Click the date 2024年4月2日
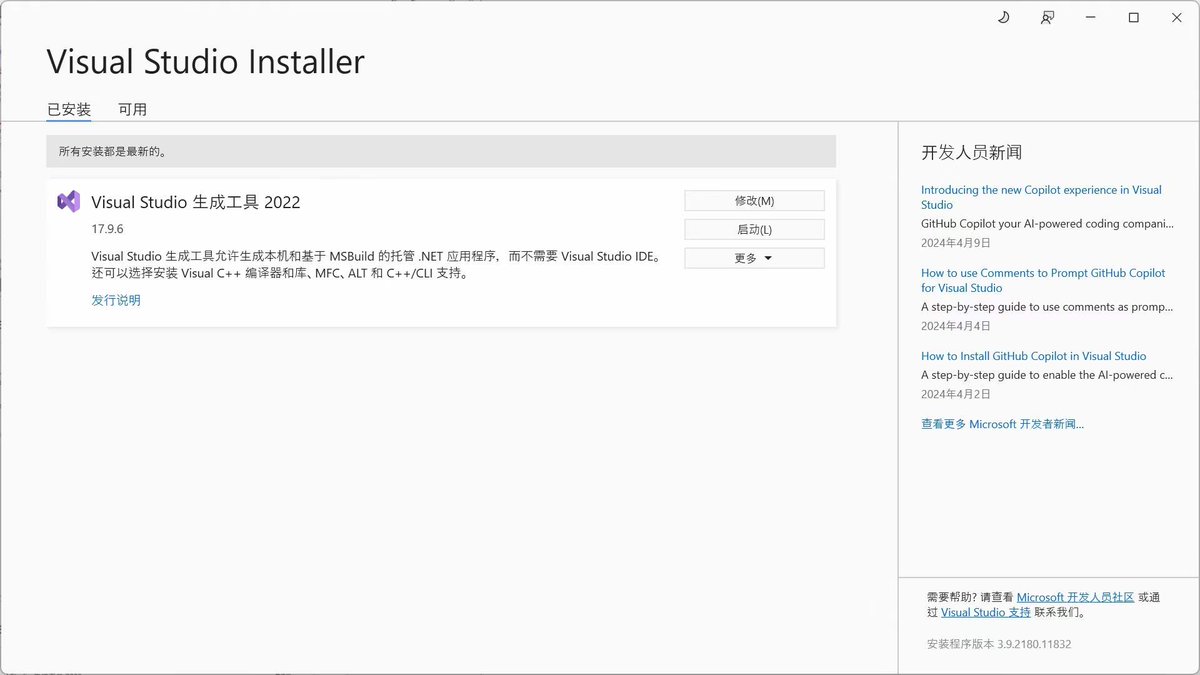The image size is (1200, 675). pyautogui.click(x=956, y=394)
